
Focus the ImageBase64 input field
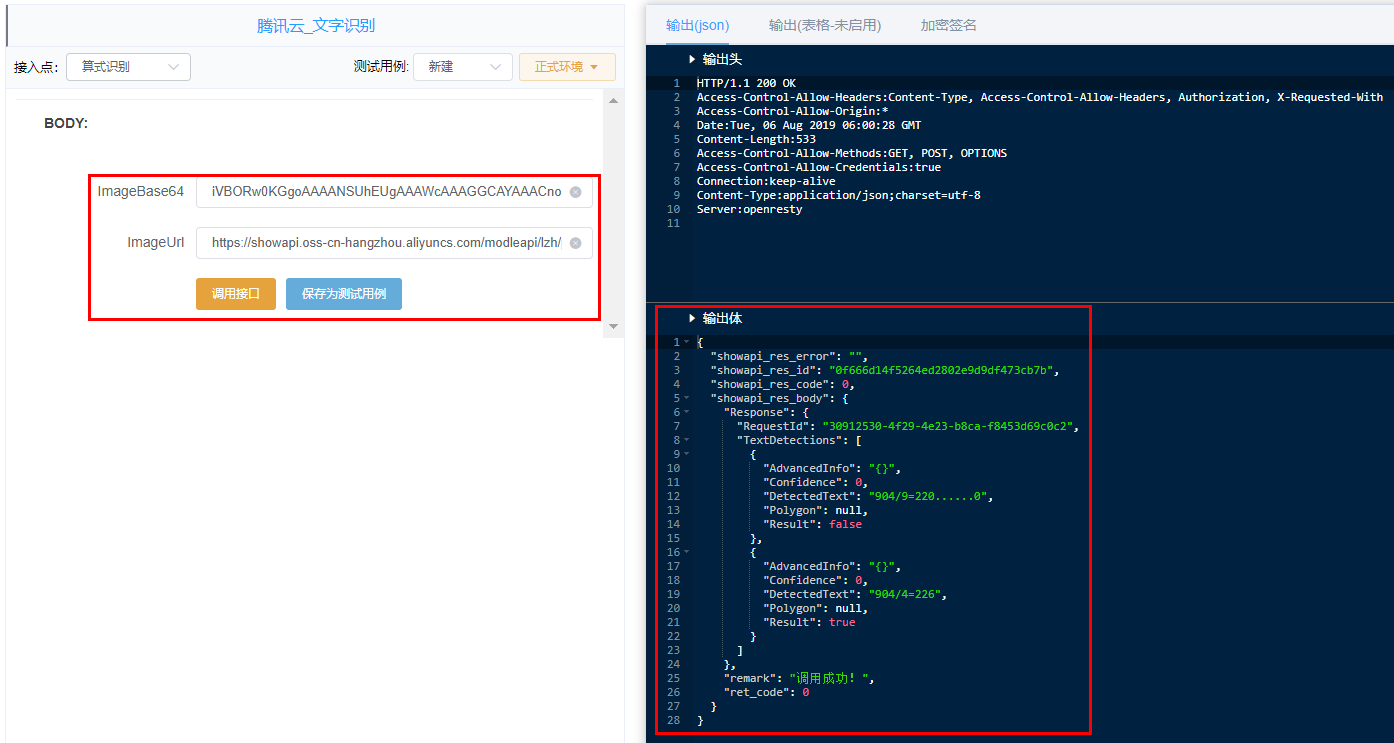coord(394,192)
